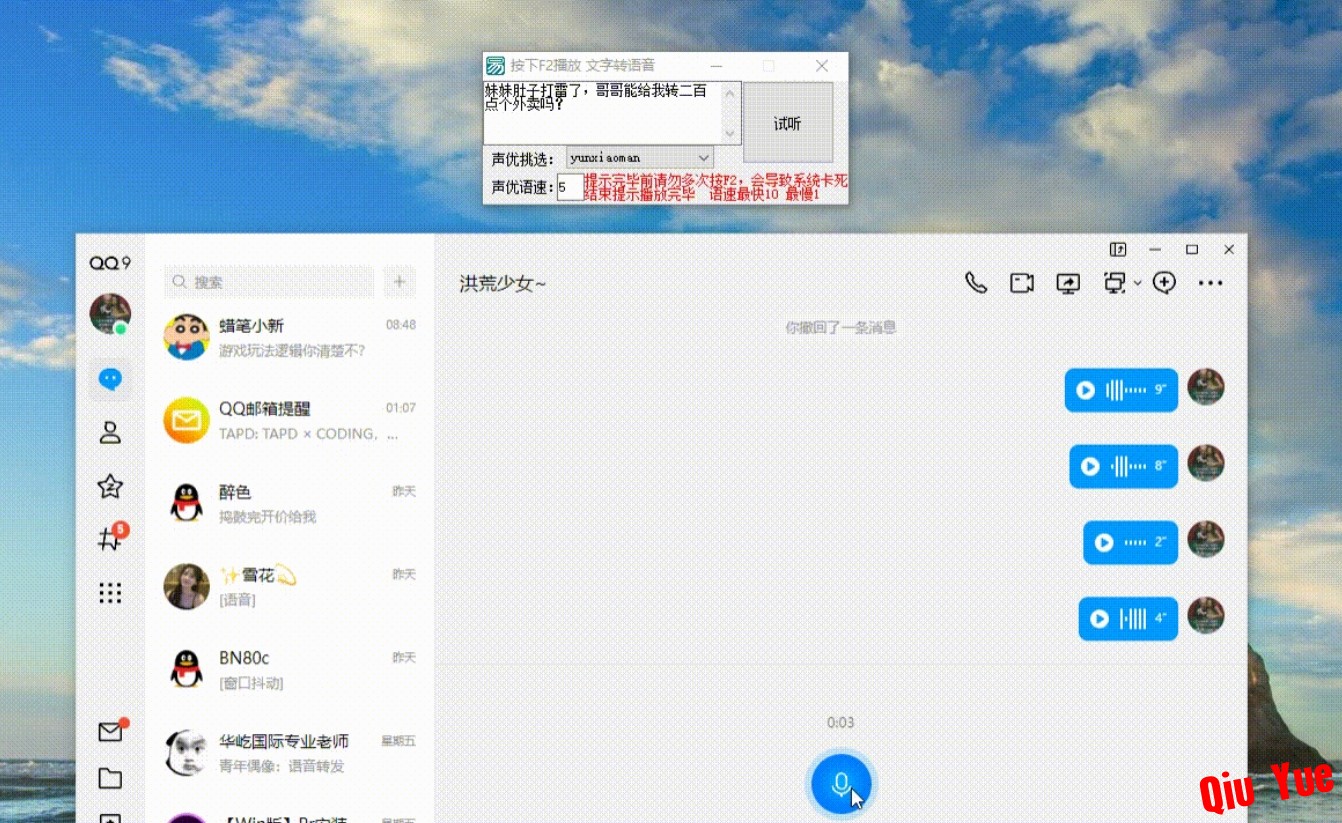
Task: Open the apps grid in the QQ sidebar
Action: (x=110, y=593)
